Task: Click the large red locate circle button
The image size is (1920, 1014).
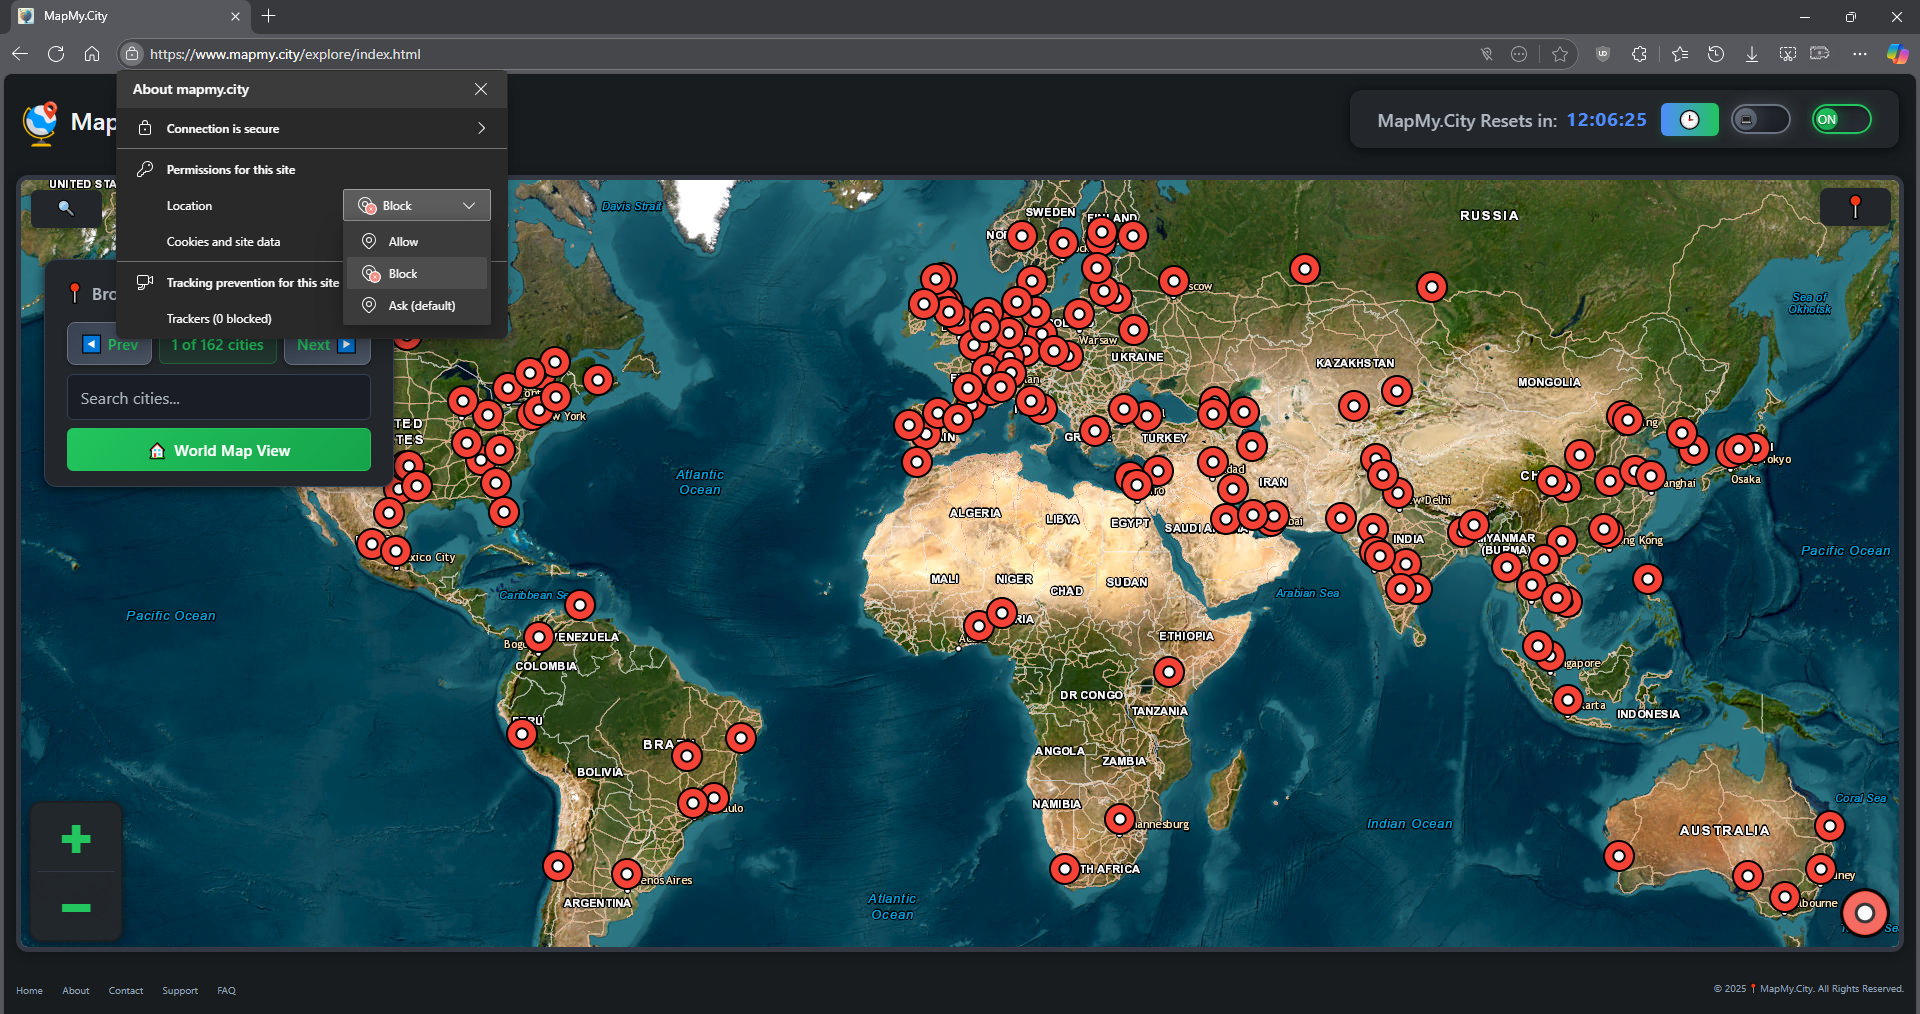Action: click(1864, 913)
